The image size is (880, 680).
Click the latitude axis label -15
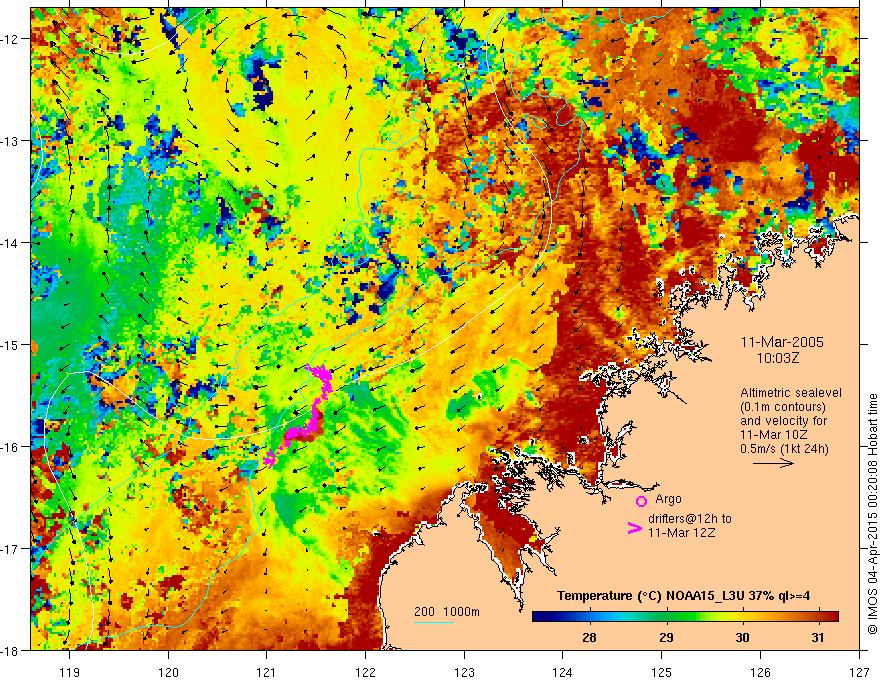click(x=11, y=344)
